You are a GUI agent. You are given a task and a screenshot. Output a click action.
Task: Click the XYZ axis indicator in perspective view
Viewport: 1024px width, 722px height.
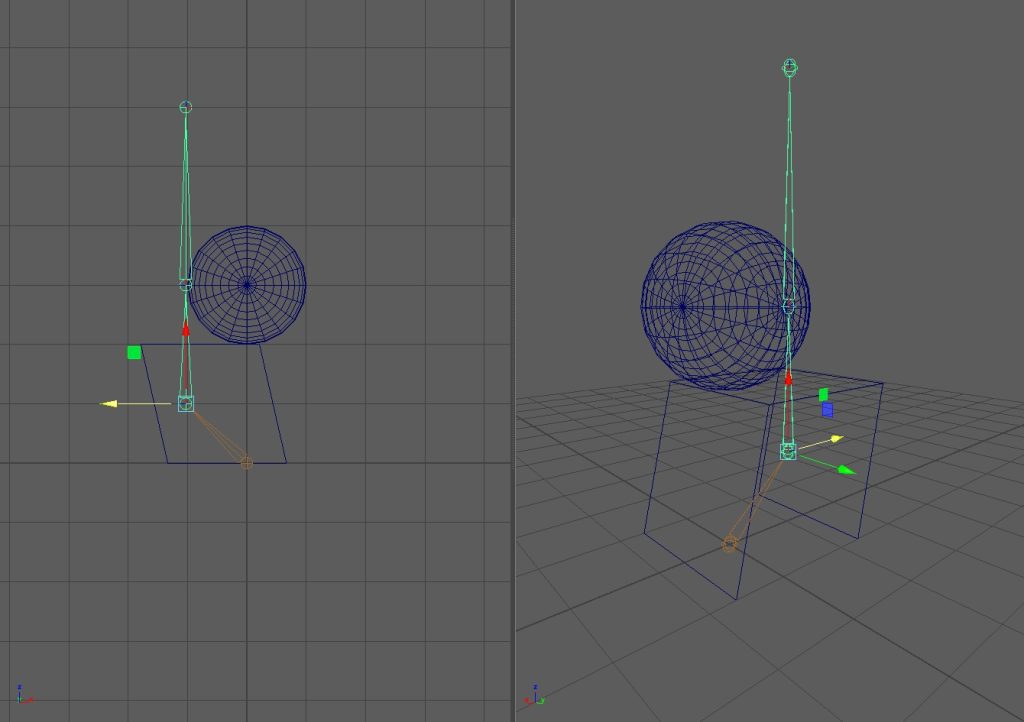(x=535, y=695)
